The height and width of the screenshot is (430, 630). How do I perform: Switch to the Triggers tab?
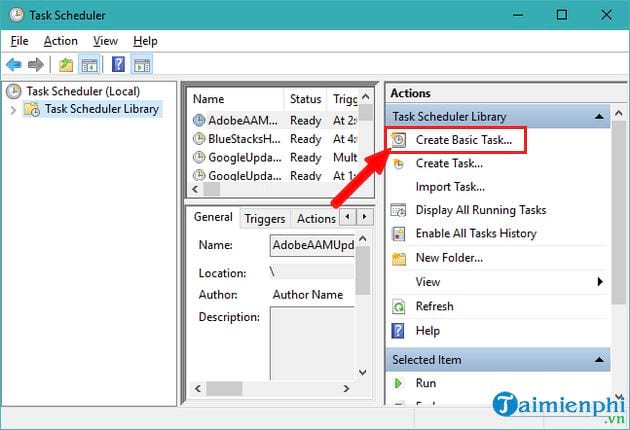[265, 219]
